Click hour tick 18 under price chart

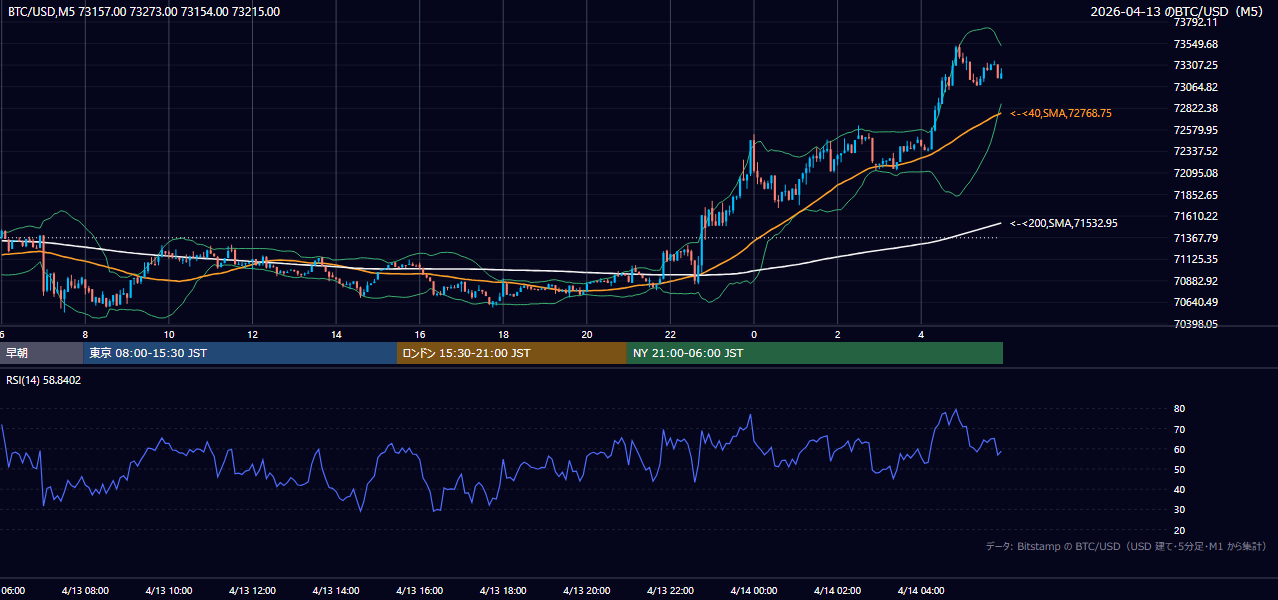(x=503, y=334)
